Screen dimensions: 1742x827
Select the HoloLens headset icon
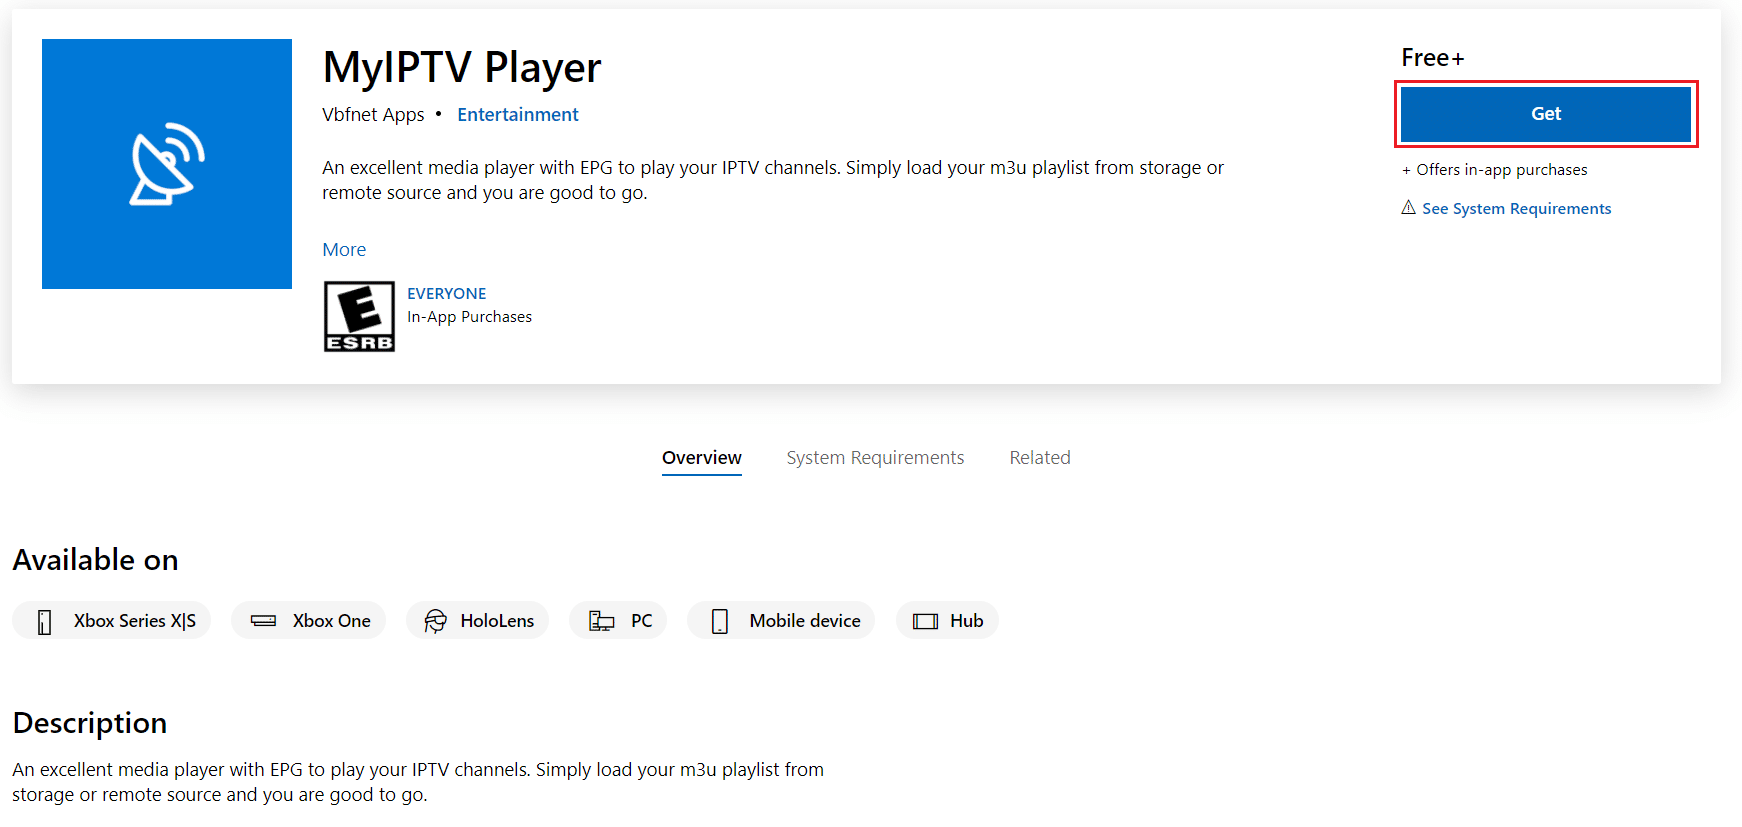[436, 620]
